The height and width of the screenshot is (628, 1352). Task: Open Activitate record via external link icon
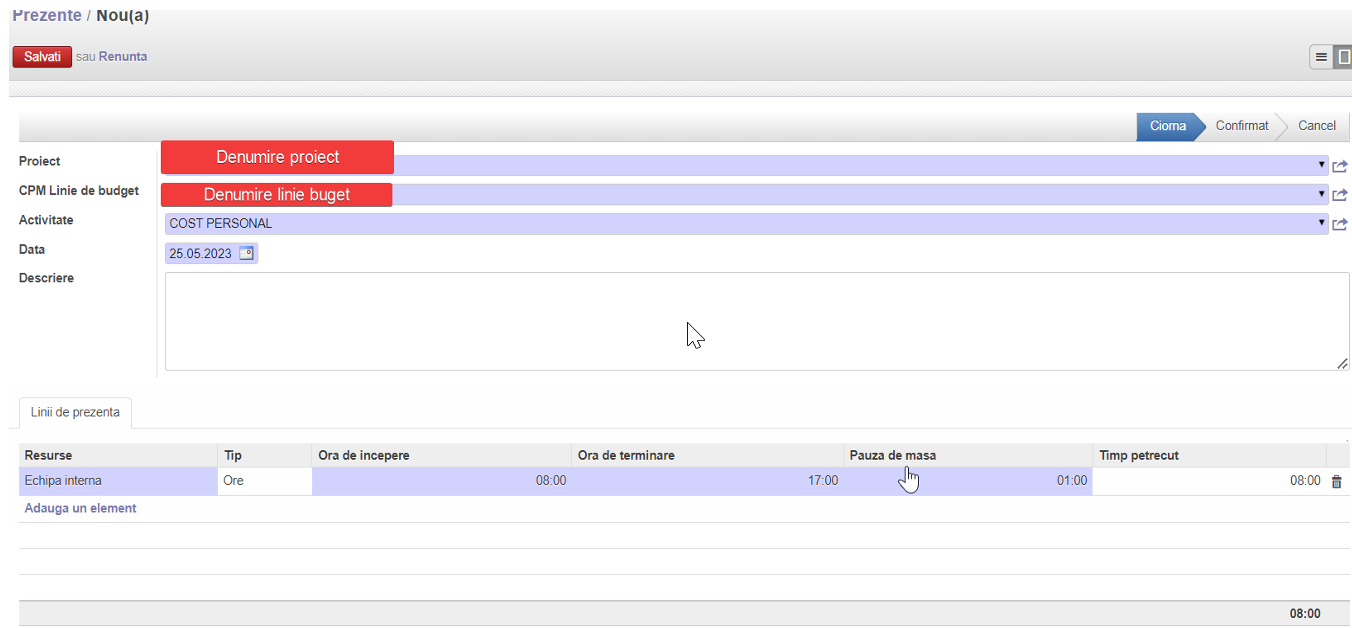point(1340,224)
